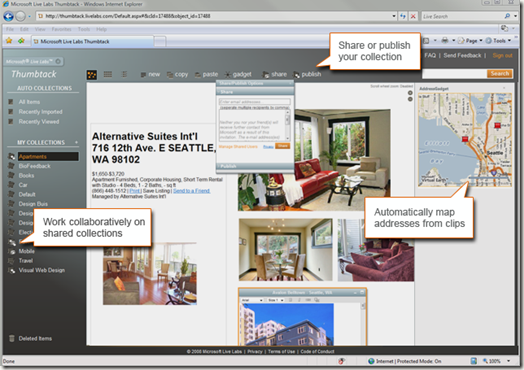The width and height of the screenshot is (524, 370).
Task: Click the Seattle map in AddressGadget
Action: pos(465,140)
